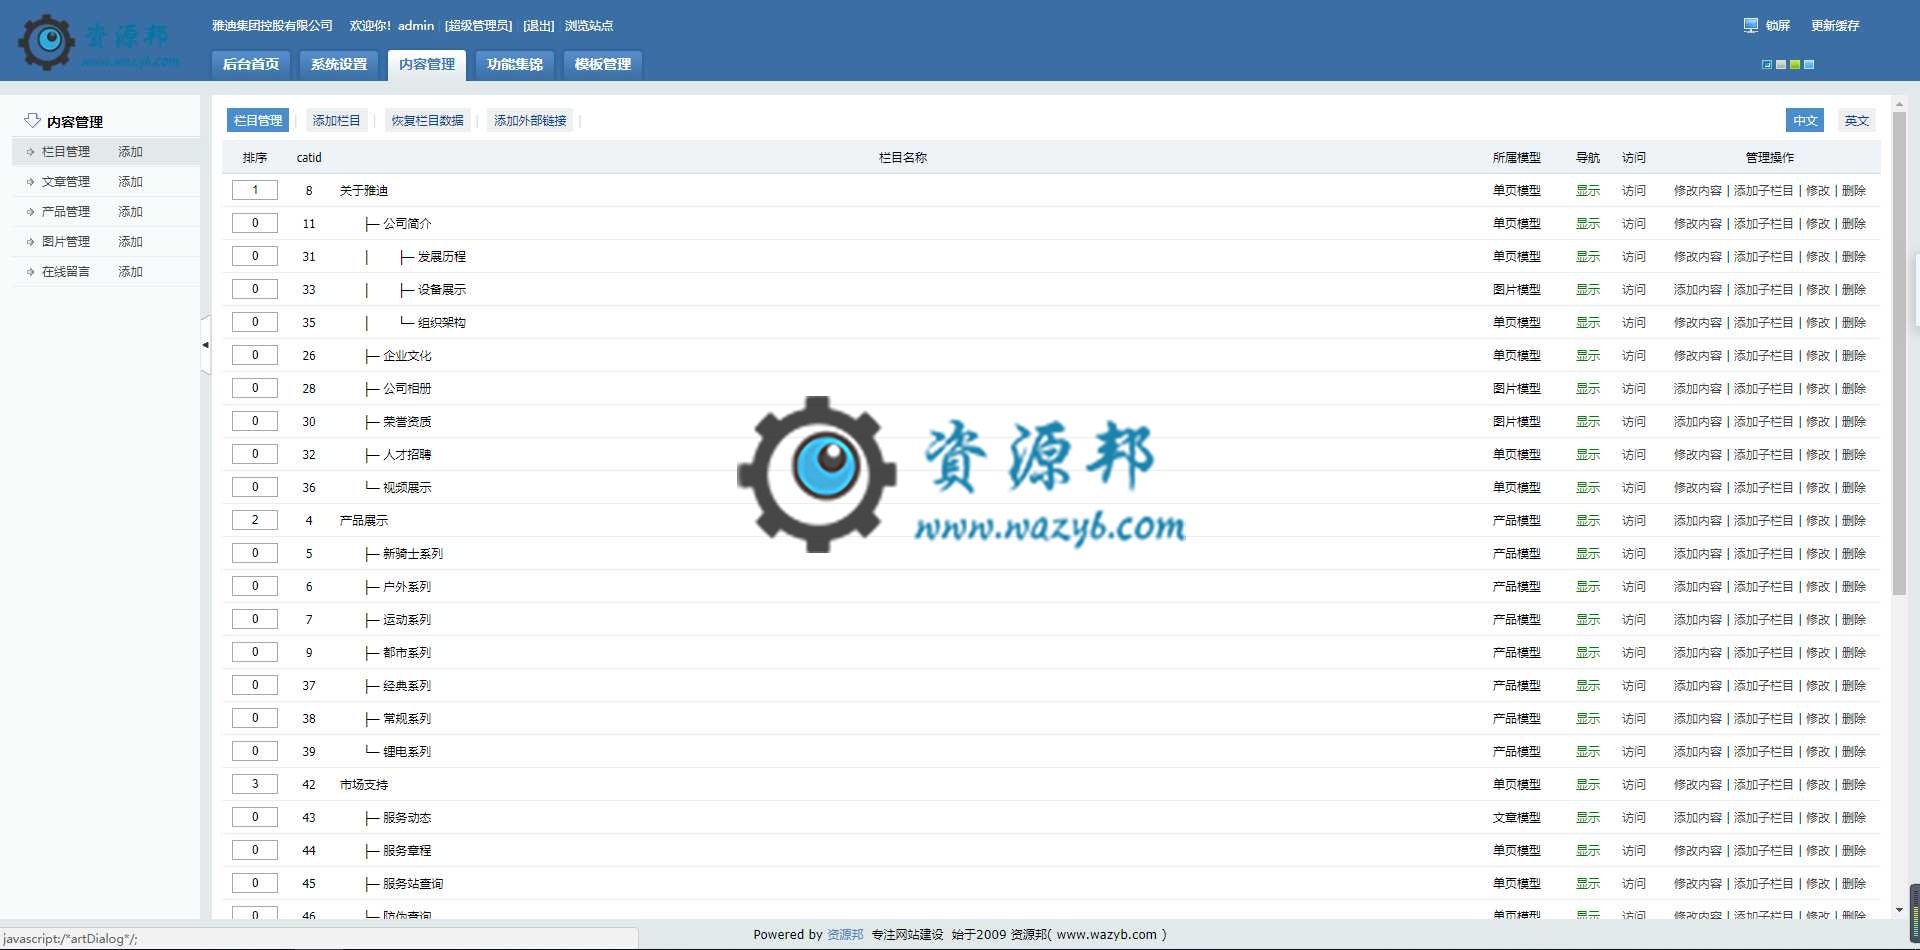1920x950 pixels.
Task: Switch to the 内容管理 tab
Action: pyautogui.click(x=427, y=64)
